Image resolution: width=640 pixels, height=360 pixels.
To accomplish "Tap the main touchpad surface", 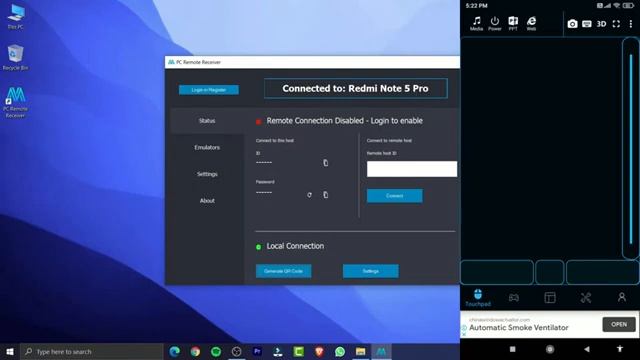I will [541, 148].
